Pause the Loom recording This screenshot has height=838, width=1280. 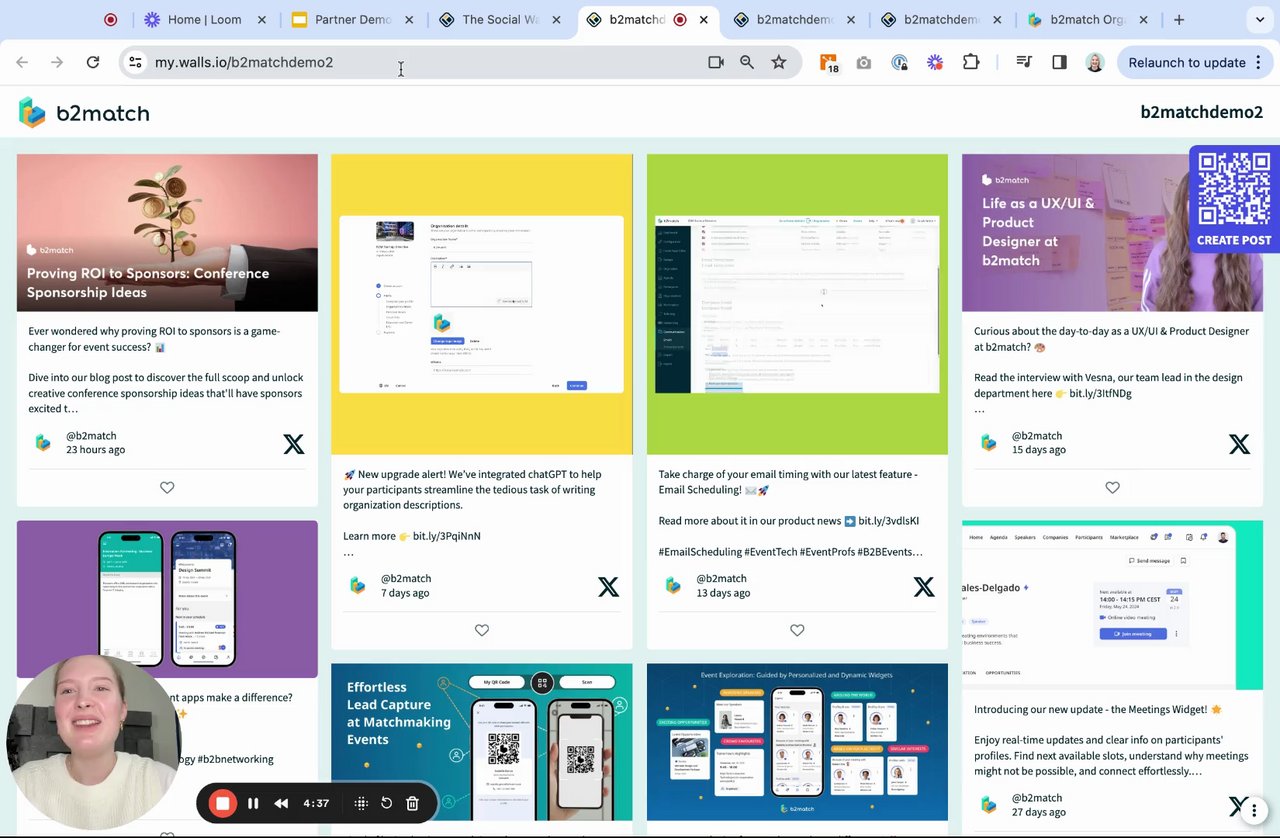253,803
